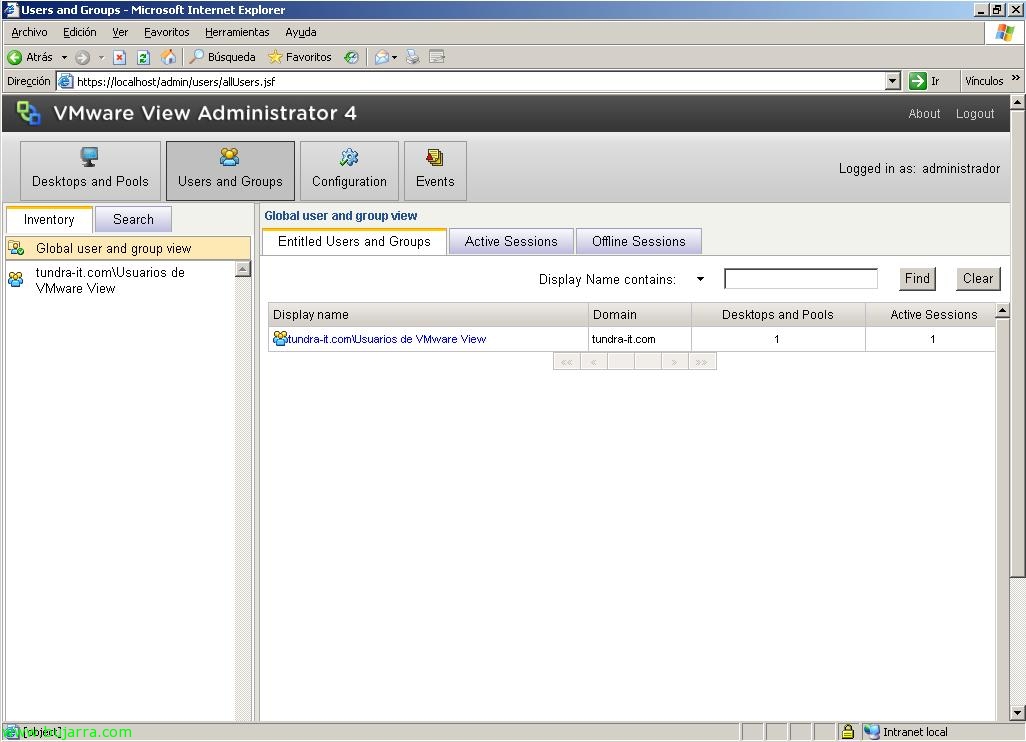Click the page icon in the address bar
Image resolution: width=1026 pixels, height=742 pixels.
pyautogui.click(x=65, y=82)
